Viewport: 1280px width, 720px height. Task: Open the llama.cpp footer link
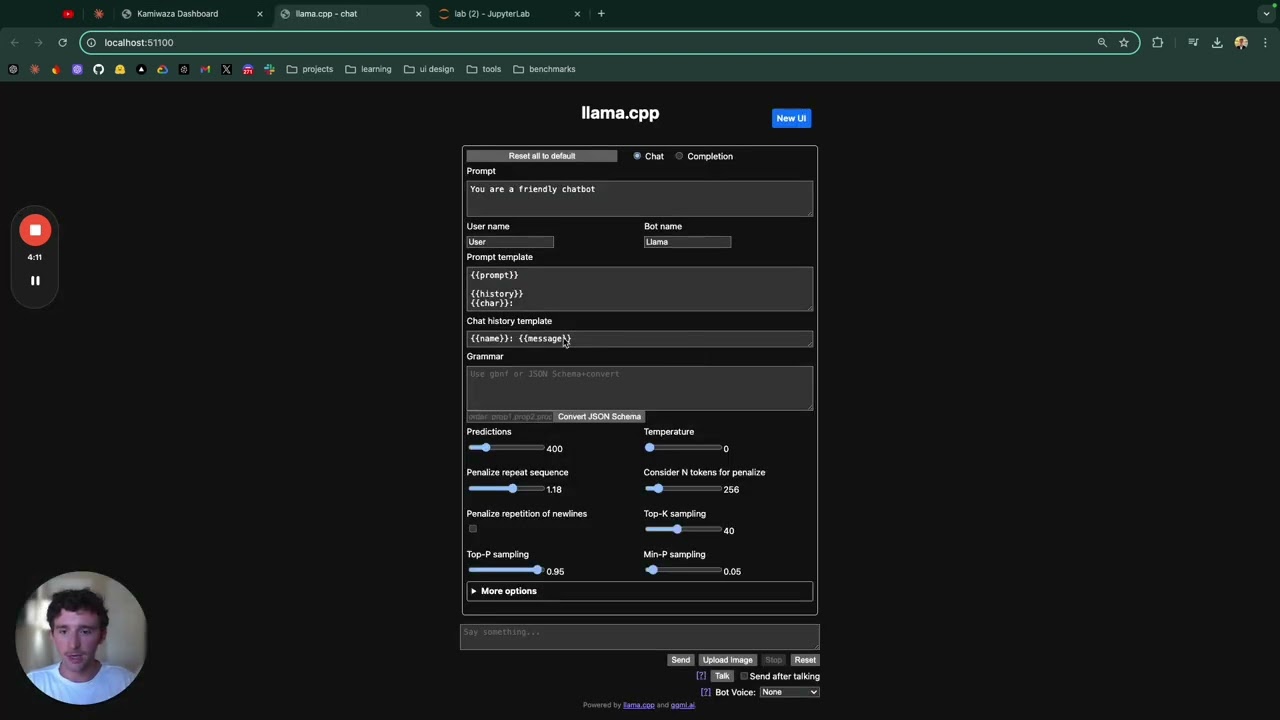coord(639,705)
